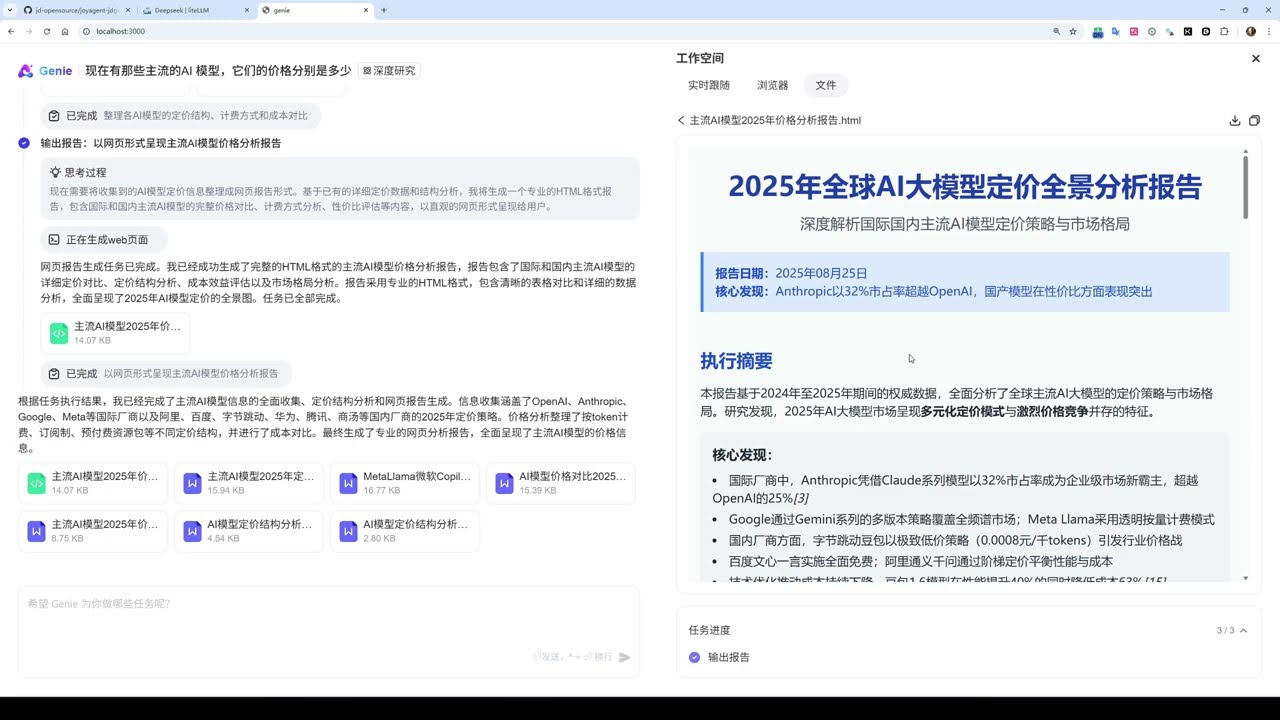Click the 核心发现 heading in summary box
The height and width of the screenshot is (720, 1280).
(x=743, y=455)
